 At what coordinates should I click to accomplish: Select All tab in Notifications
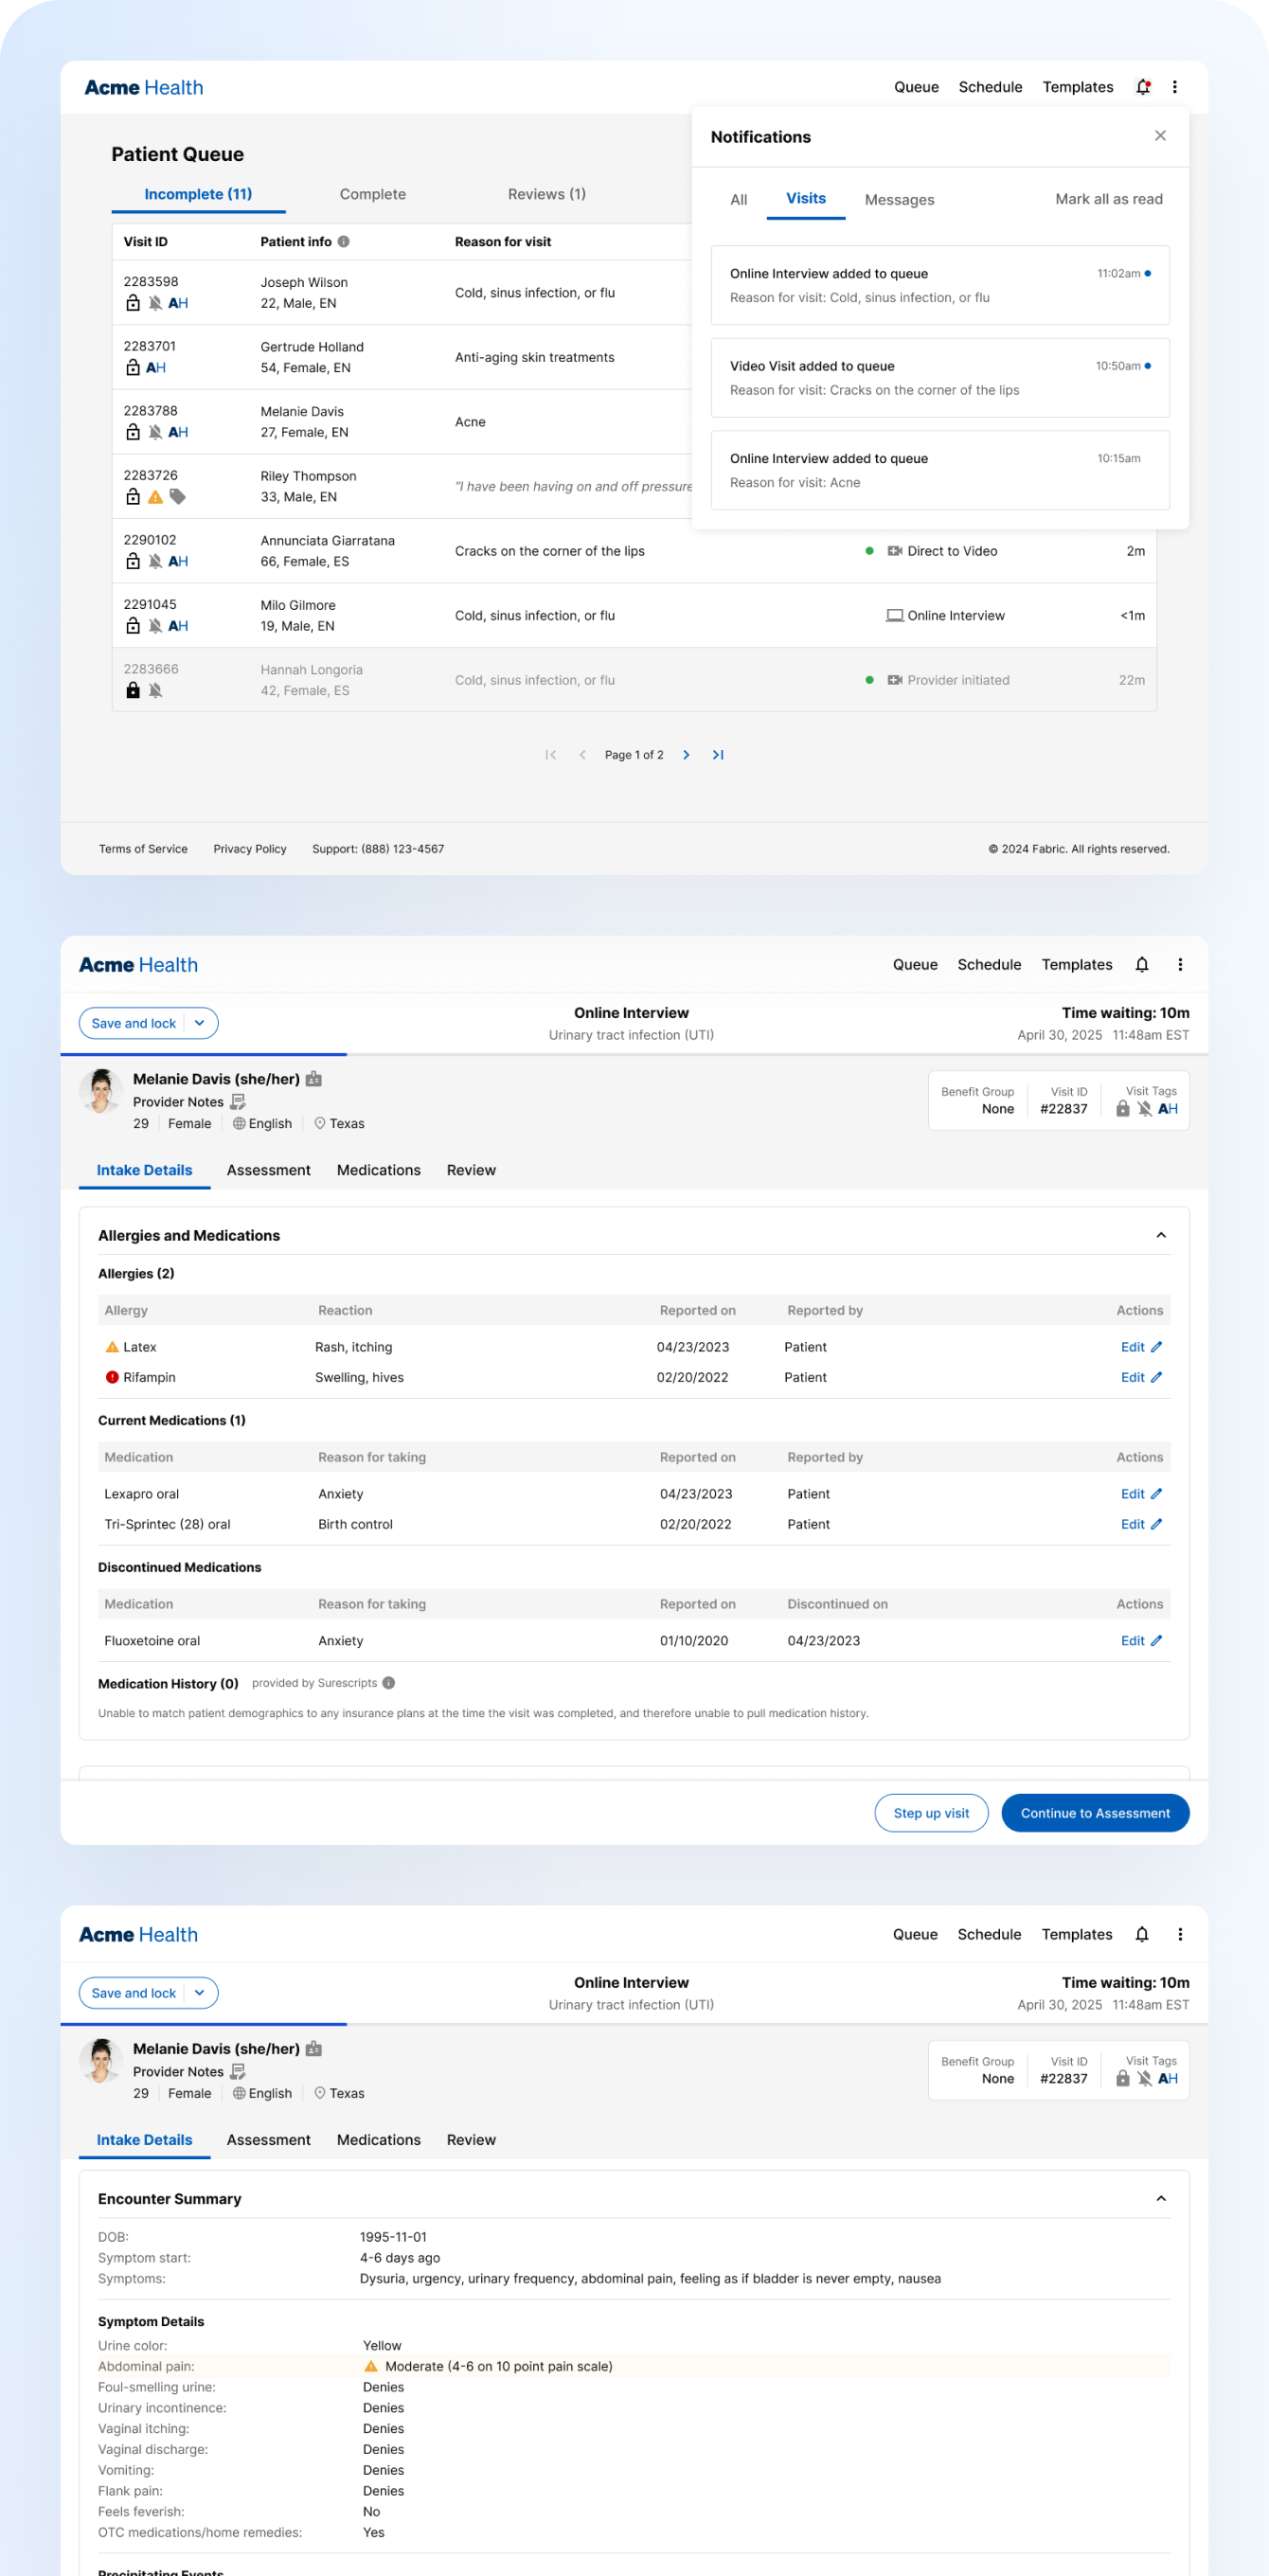(739, 200)
